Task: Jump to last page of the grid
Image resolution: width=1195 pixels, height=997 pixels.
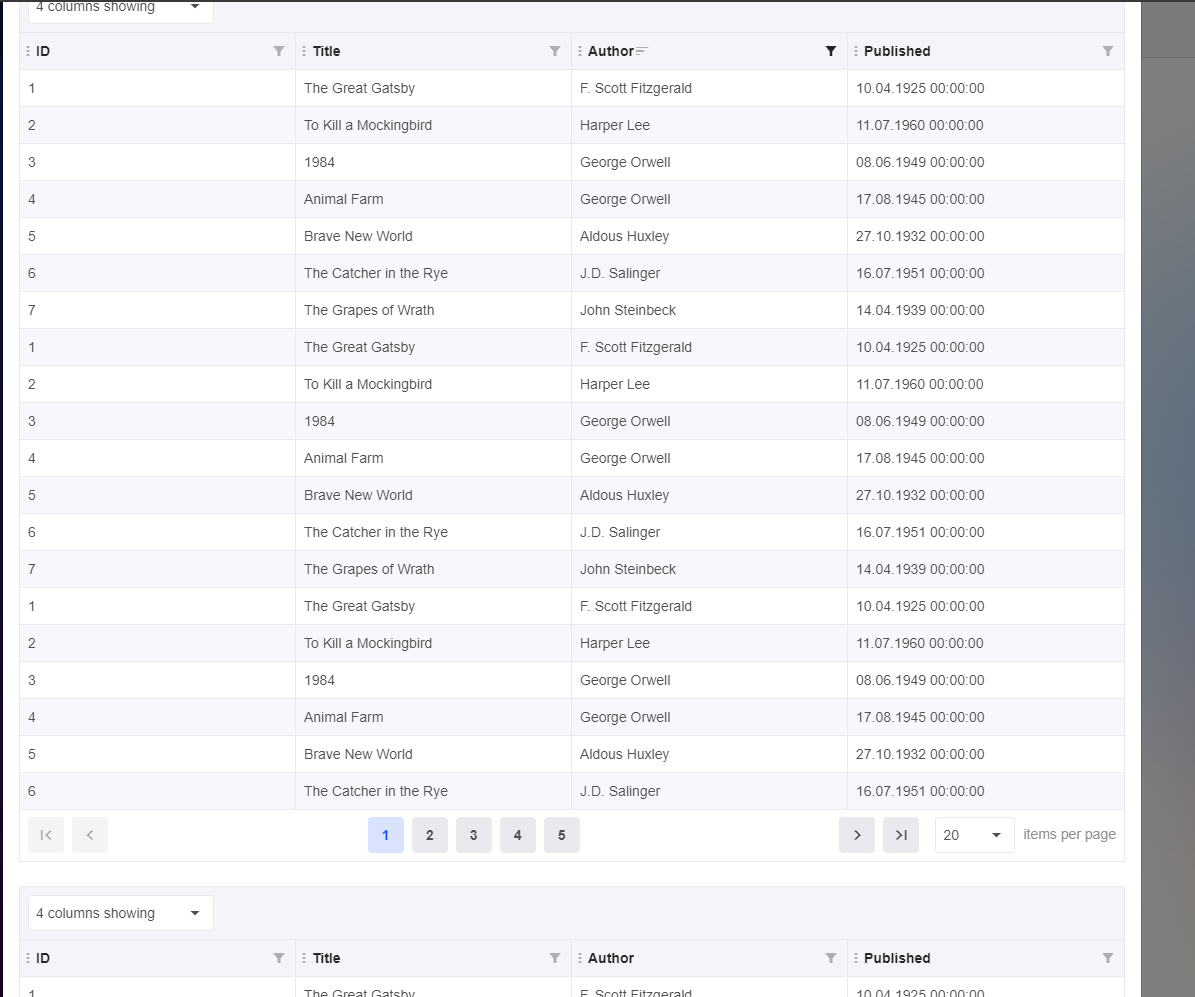Action: click(x=901, y=835)
